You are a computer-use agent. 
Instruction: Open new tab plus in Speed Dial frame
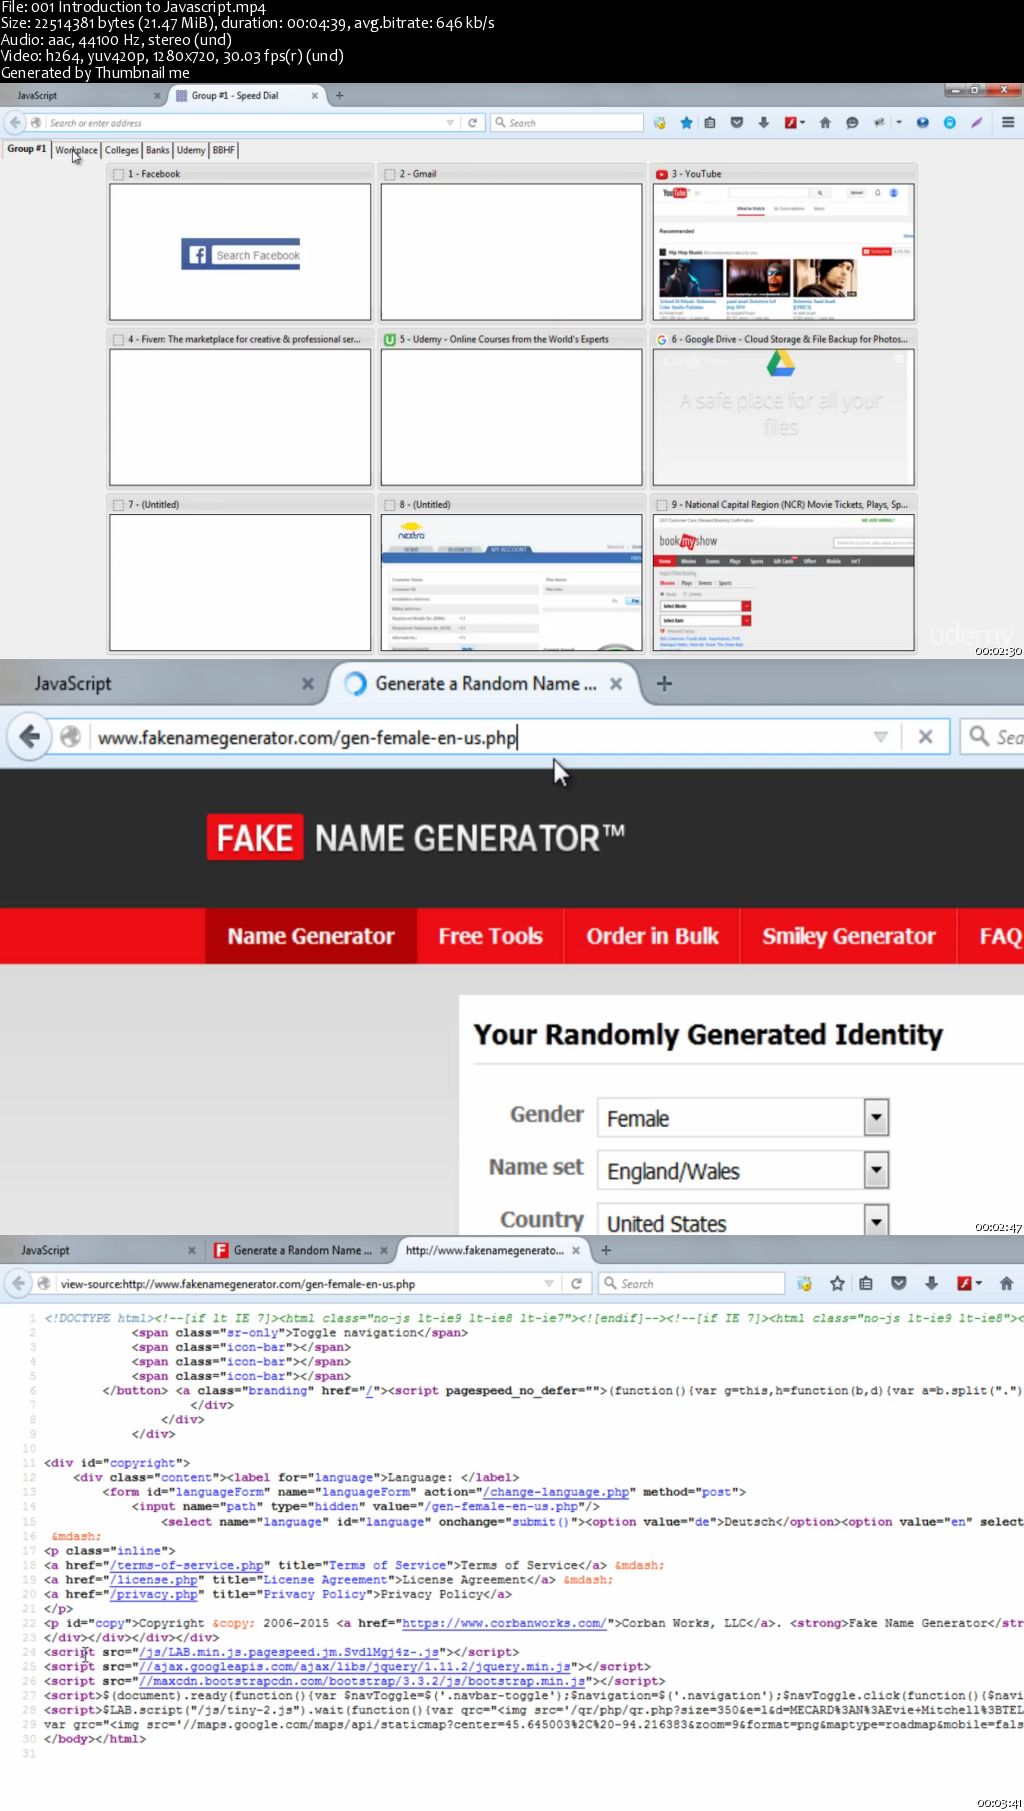click(x=339, y=96)
